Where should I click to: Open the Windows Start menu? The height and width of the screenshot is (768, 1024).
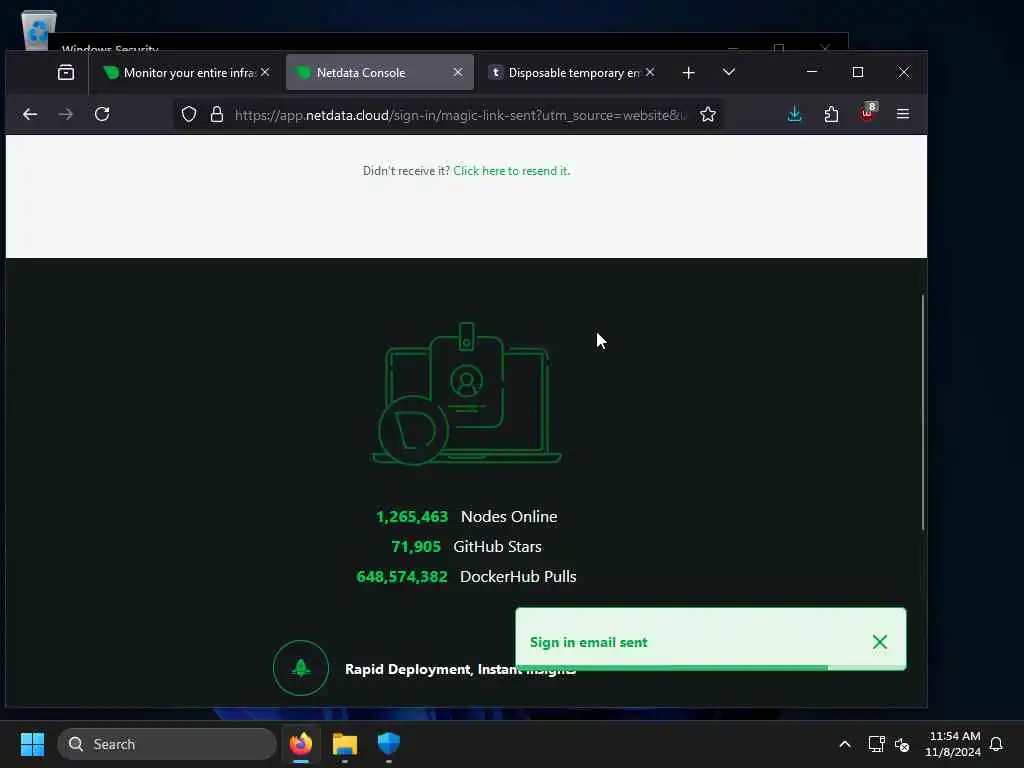pos(32,744)
